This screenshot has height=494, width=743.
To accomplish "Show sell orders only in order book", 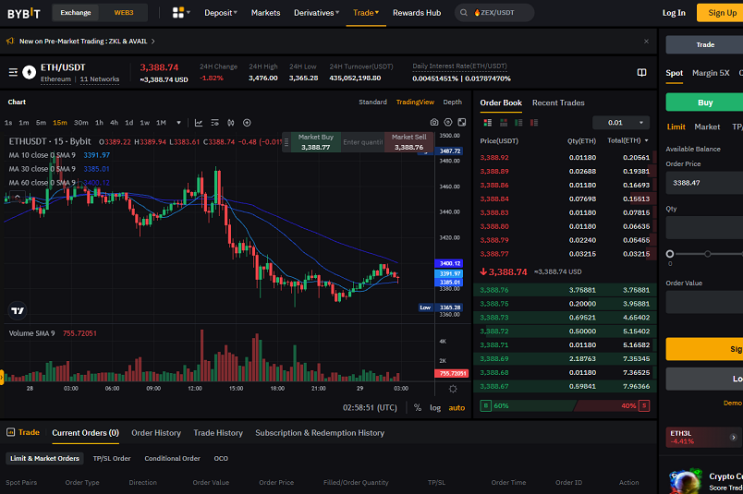I will (535, 123).
